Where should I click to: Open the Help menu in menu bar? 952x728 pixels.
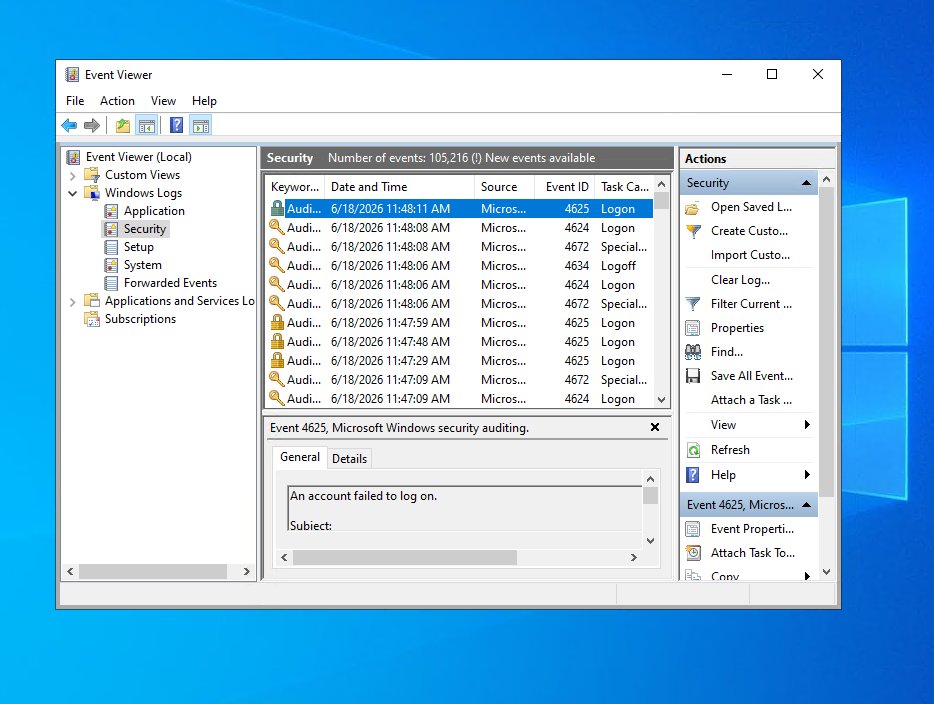point(204,101)
